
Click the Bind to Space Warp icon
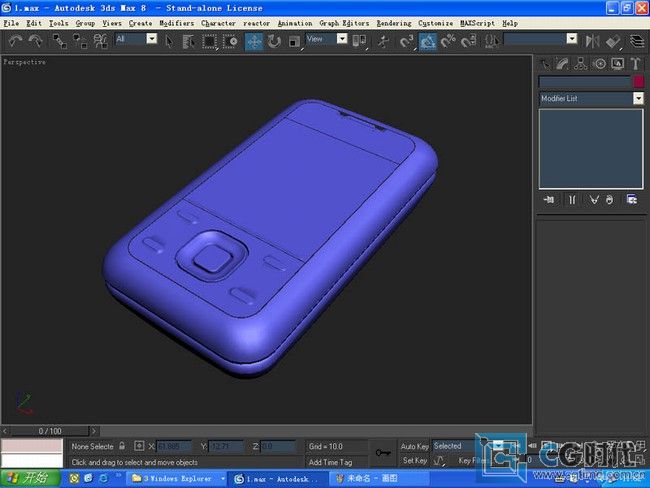click(x=100, y=41)
